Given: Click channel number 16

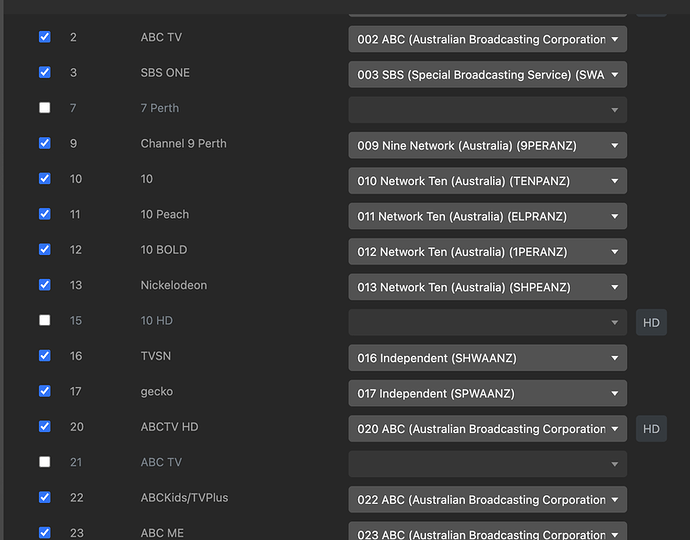Looking at the screenshot, I should coord(76,356).
